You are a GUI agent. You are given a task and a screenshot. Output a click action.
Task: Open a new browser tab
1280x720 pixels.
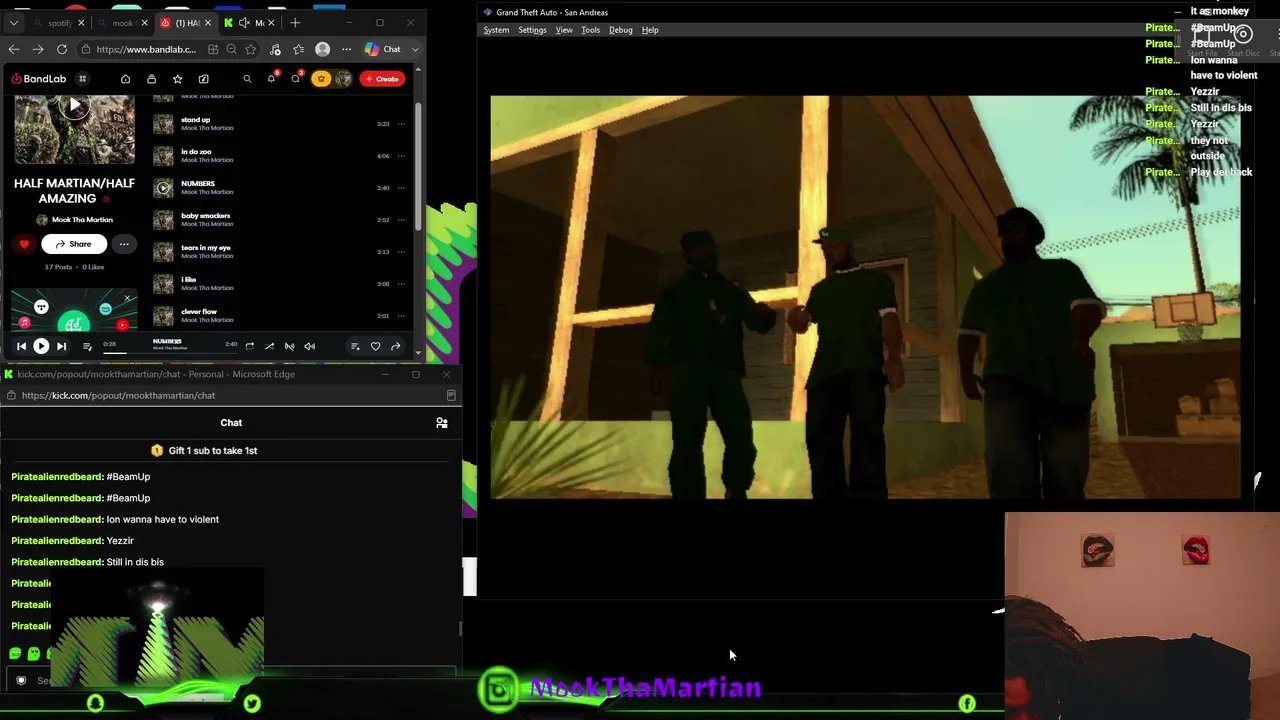pyautogui.click(x=295, y=23)
